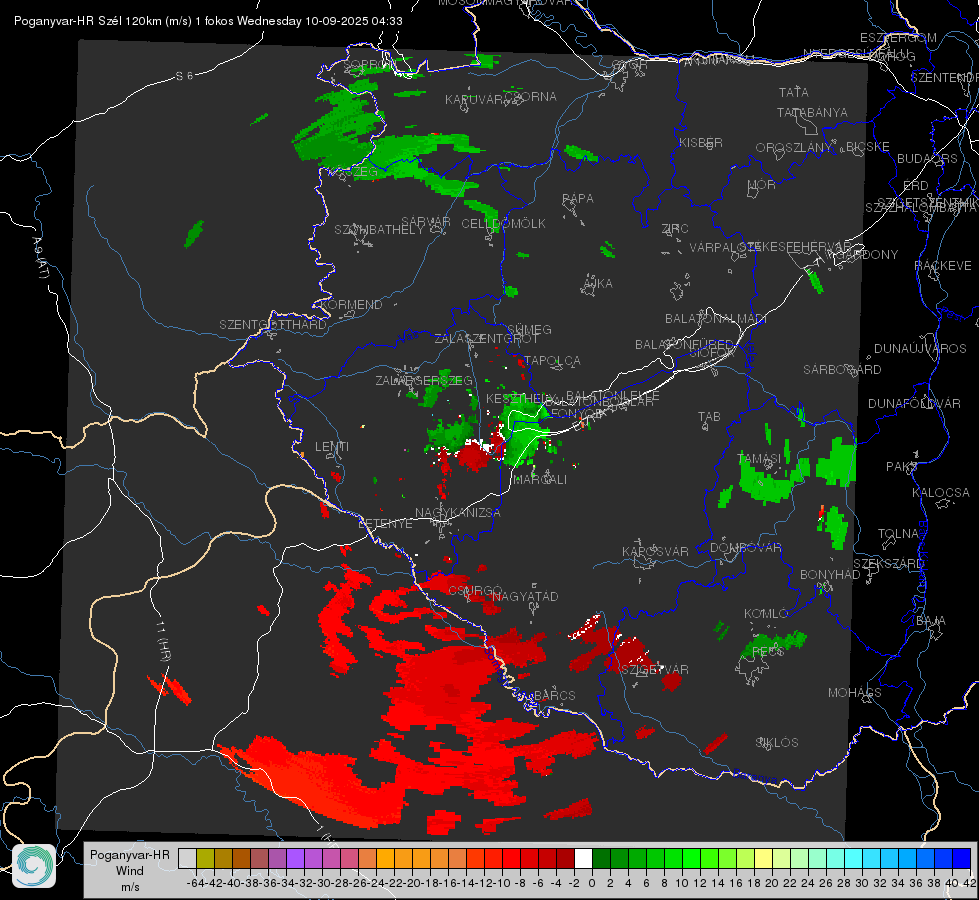
Task: Click the KALOCSA label
Action: coord(940,492)
